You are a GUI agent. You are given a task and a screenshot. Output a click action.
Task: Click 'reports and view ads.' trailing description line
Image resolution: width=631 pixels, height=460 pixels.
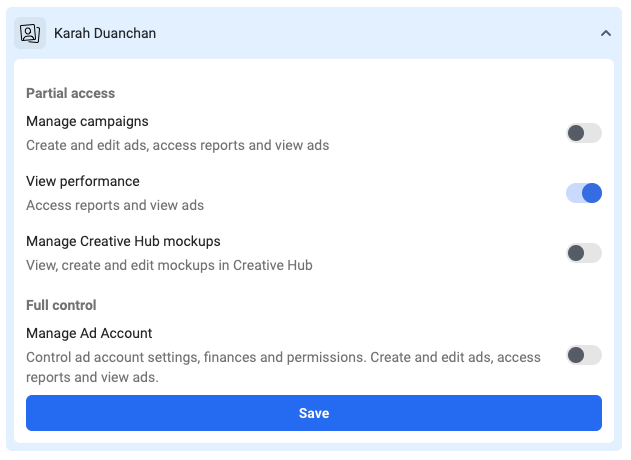[x=92, y=377]
